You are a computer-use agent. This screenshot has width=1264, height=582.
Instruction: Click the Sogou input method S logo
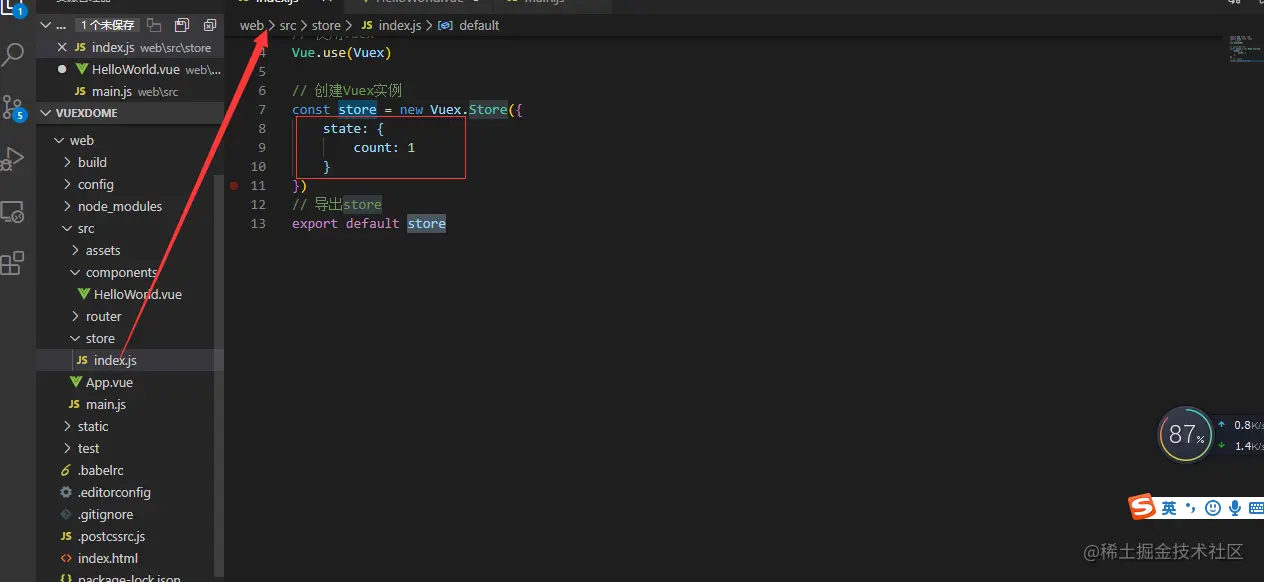[x=1142, y=507]
